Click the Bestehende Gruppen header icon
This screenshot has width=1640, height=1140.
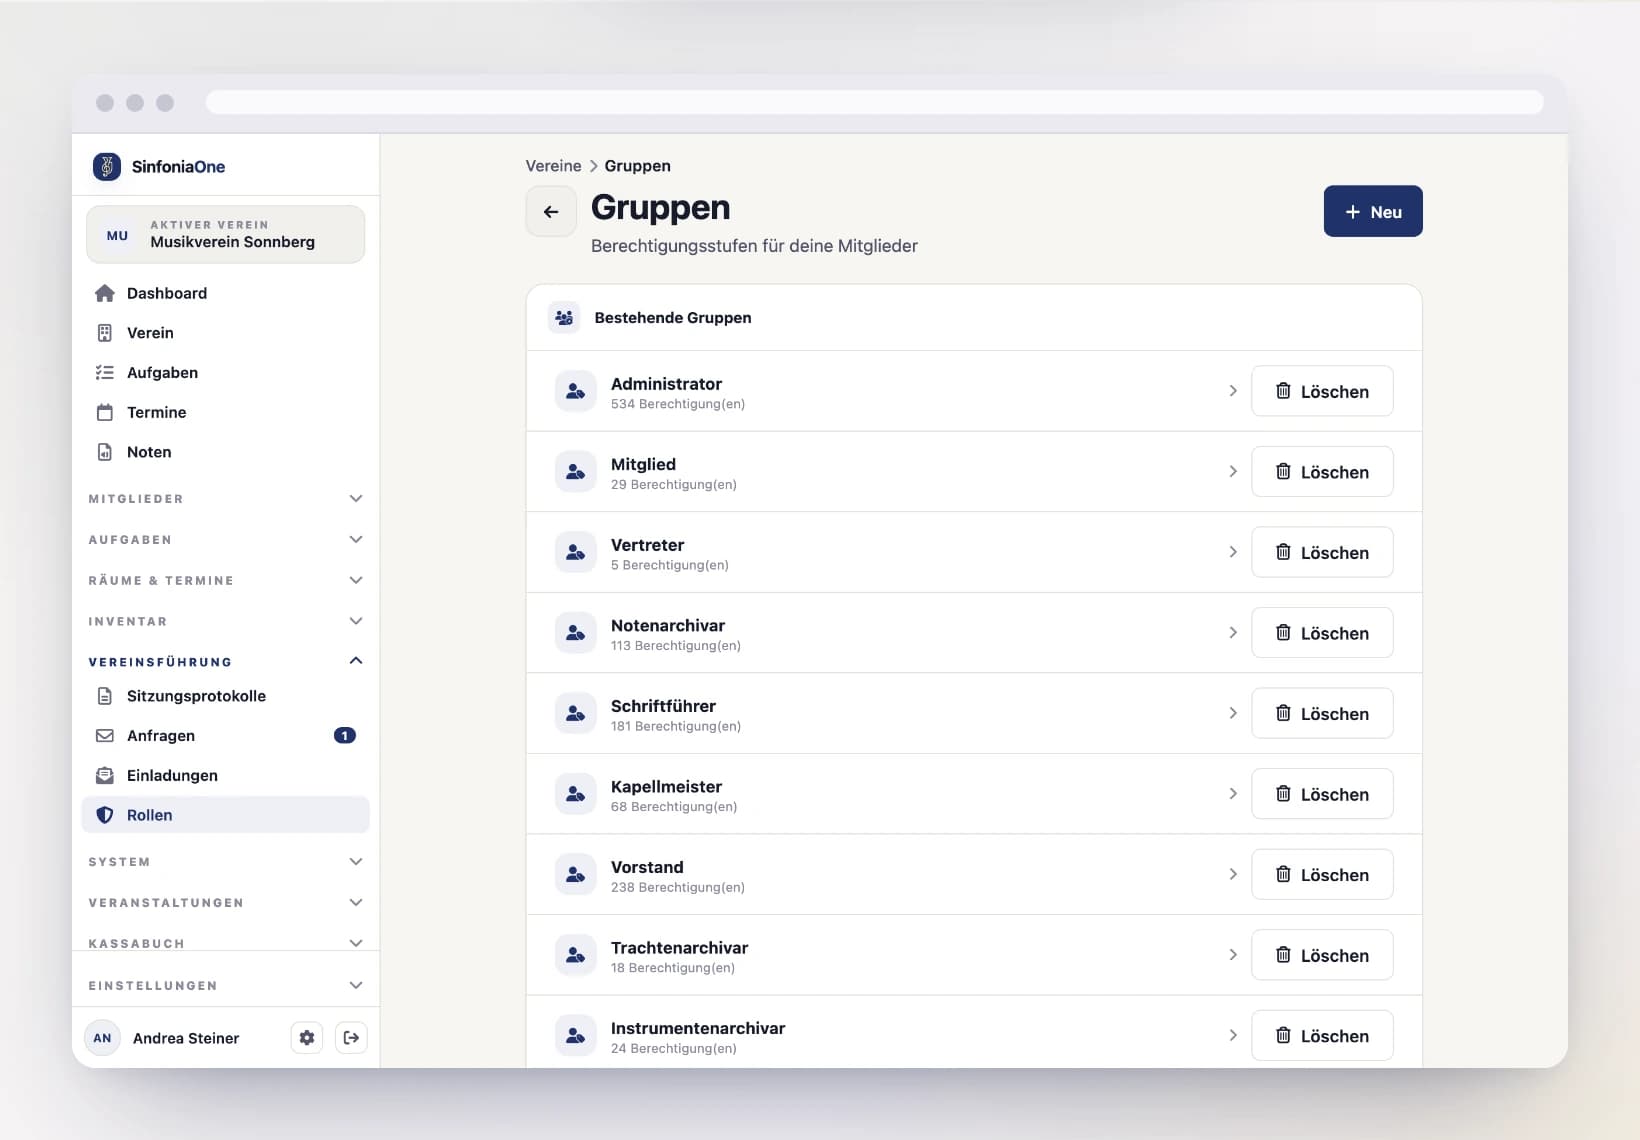[564, 318]
